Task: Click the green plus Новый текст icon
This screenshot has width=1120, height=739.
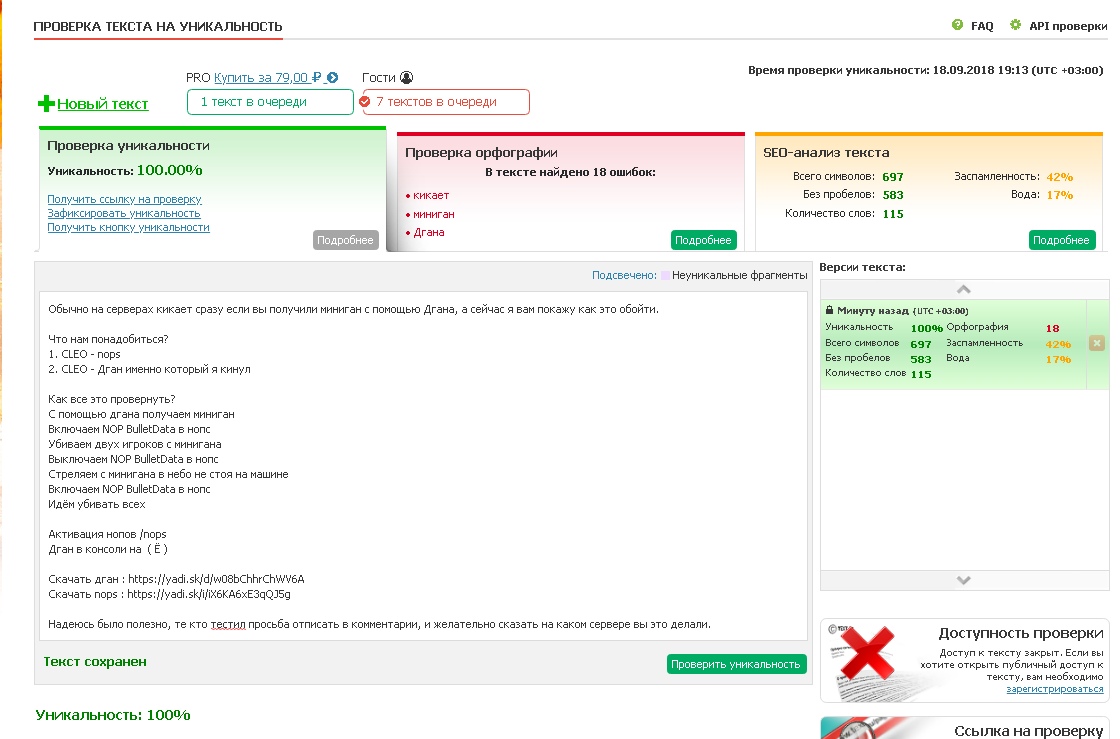Action: point(46,104)
